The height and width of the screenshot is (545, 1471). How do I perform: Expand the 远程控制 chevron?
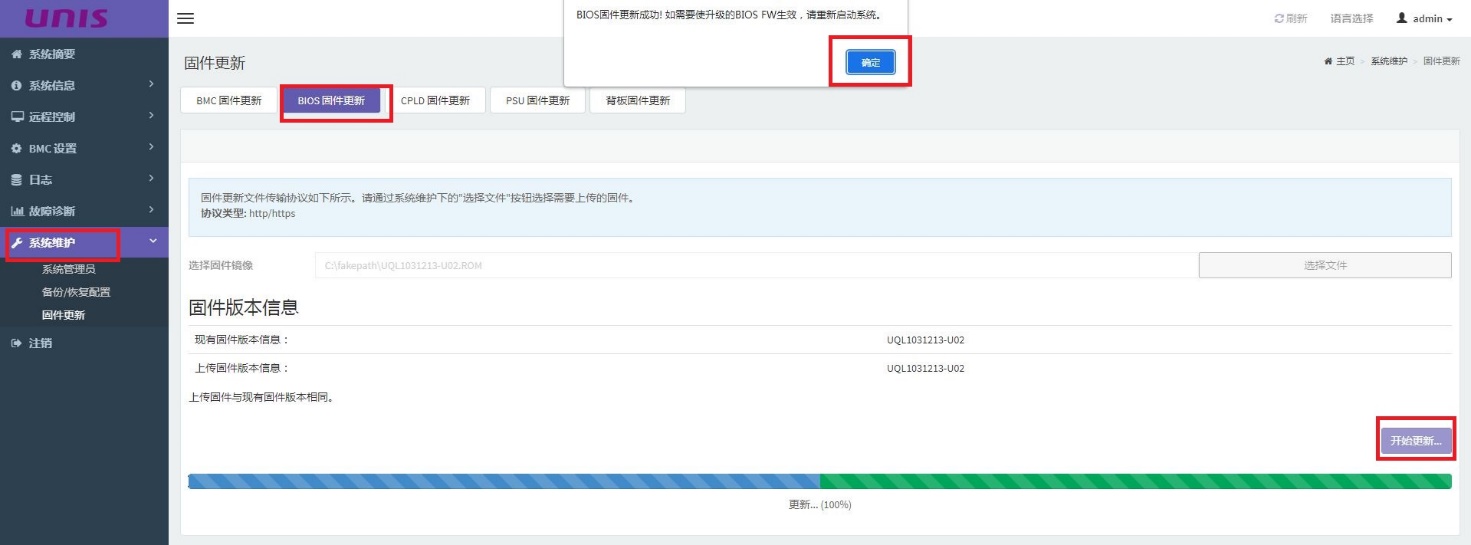(x=151, y=117)
